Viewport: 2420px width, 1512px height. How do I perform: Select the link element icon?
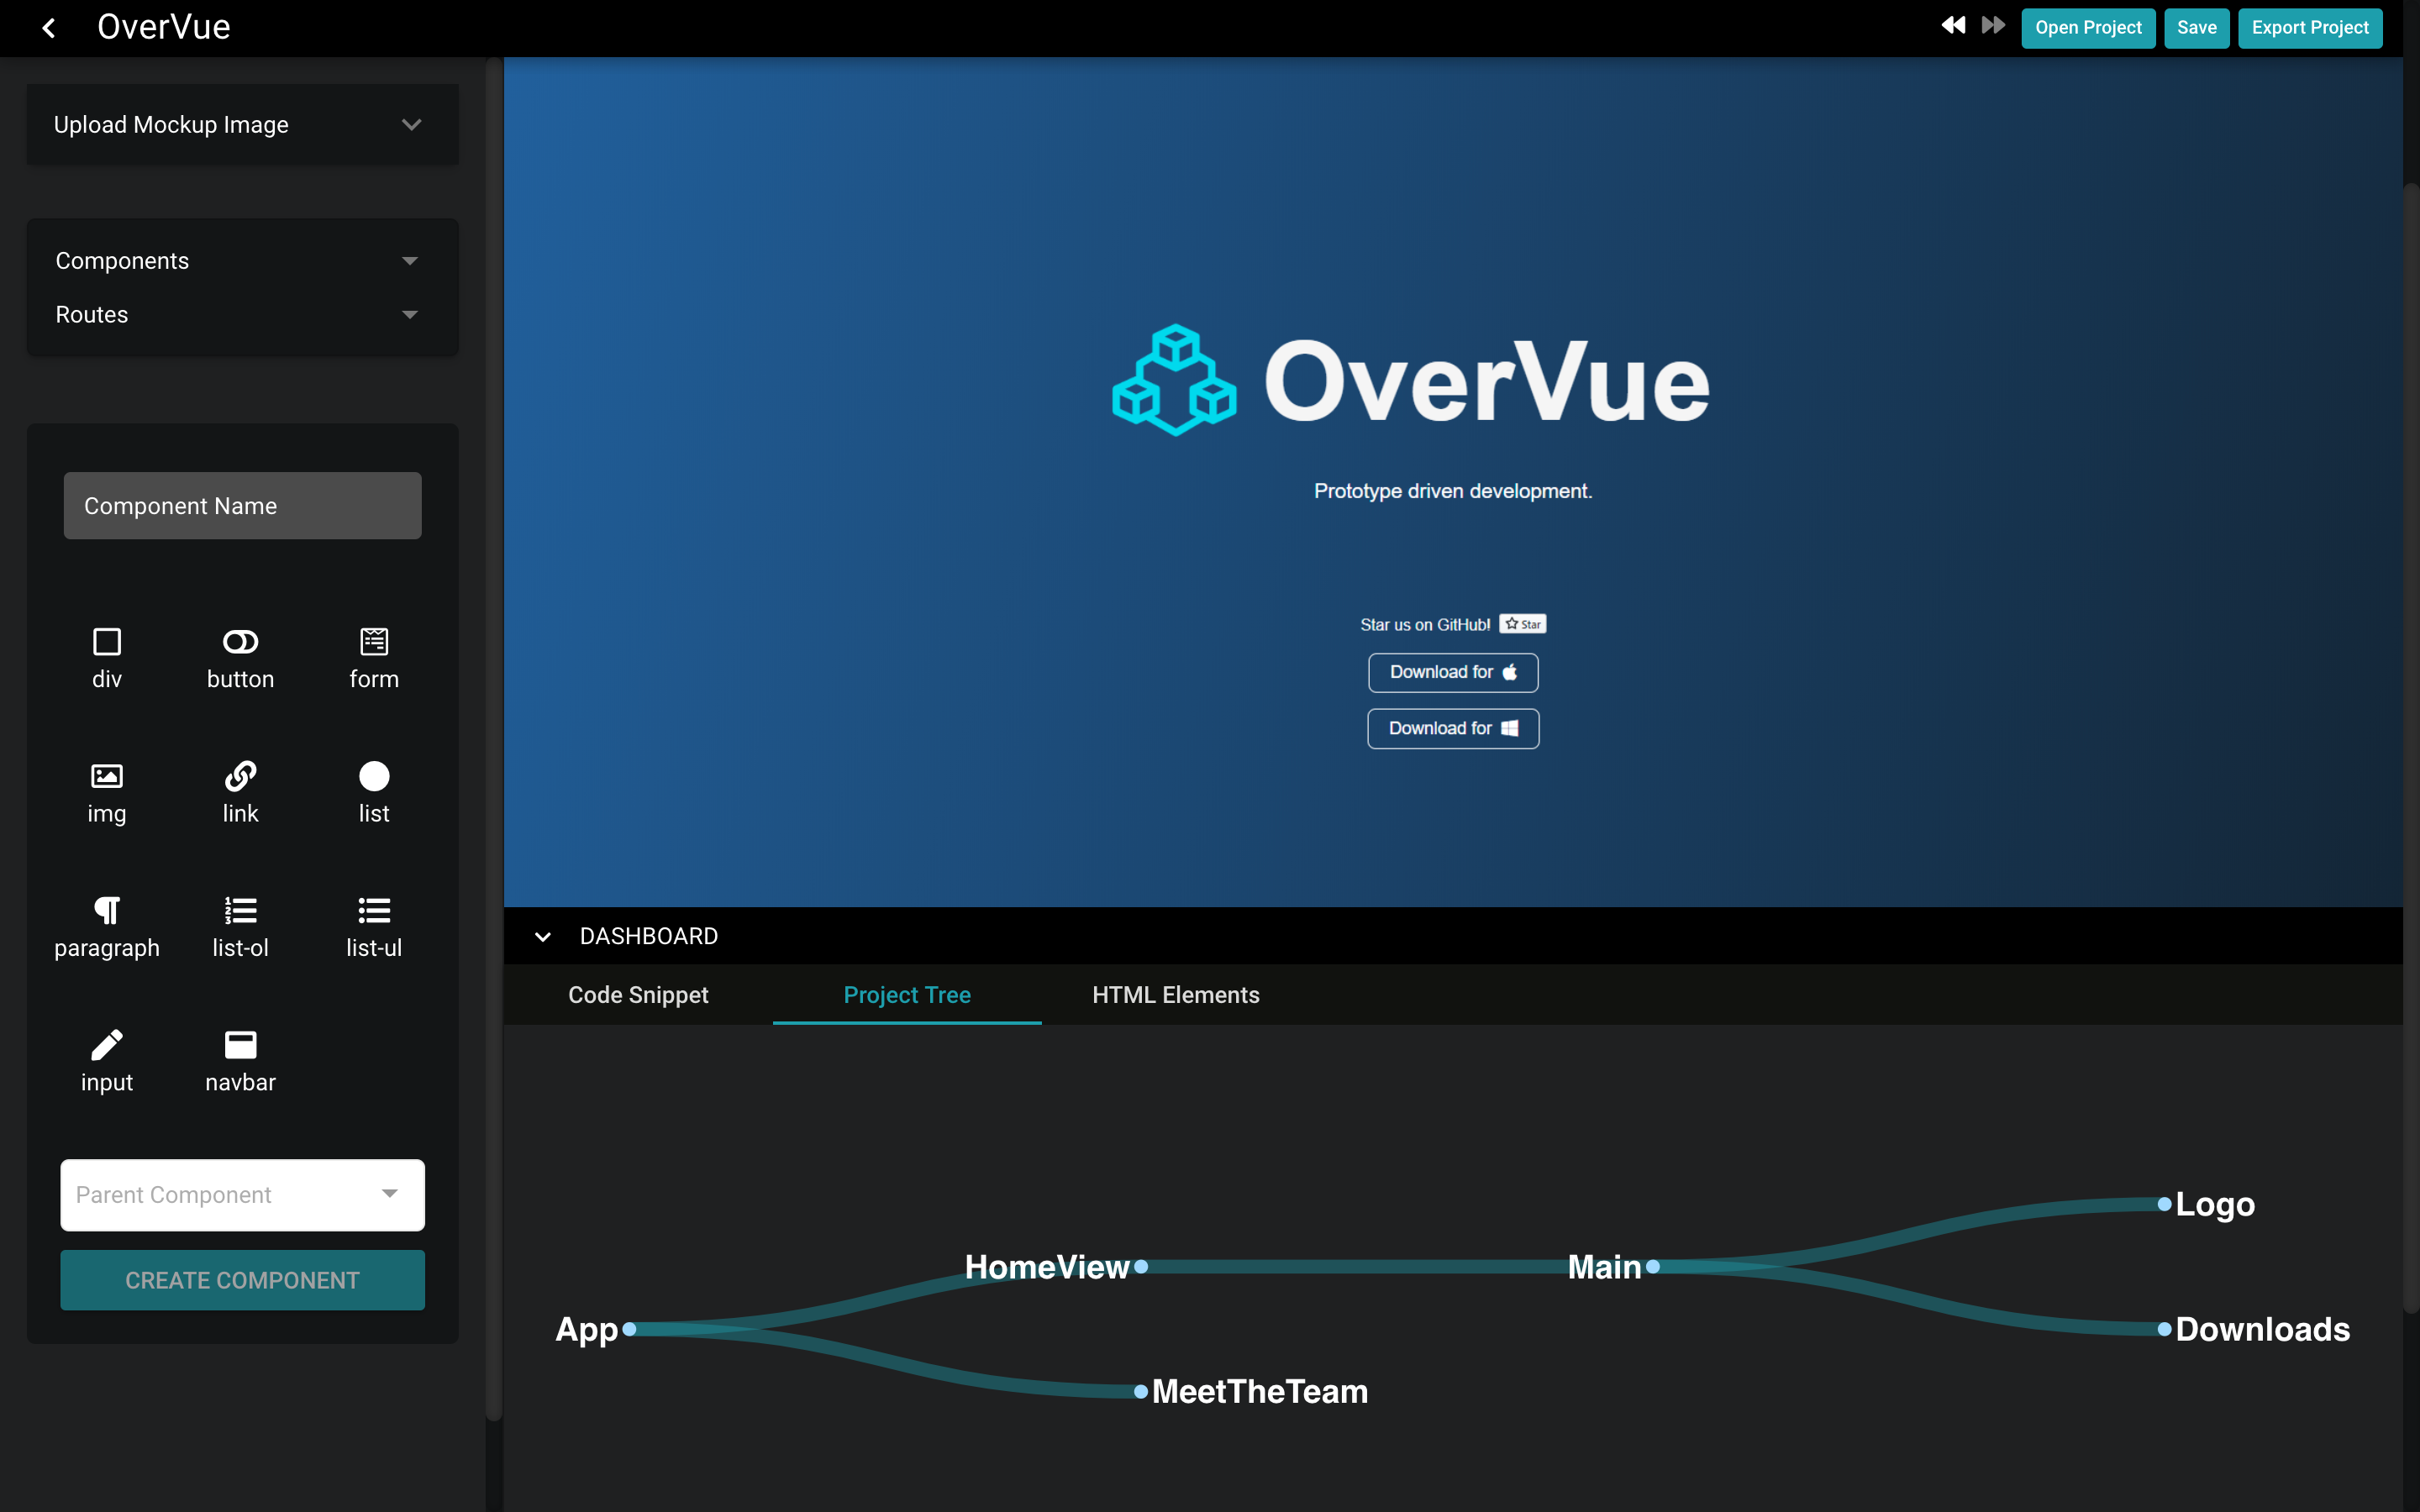tap(240, 776)
